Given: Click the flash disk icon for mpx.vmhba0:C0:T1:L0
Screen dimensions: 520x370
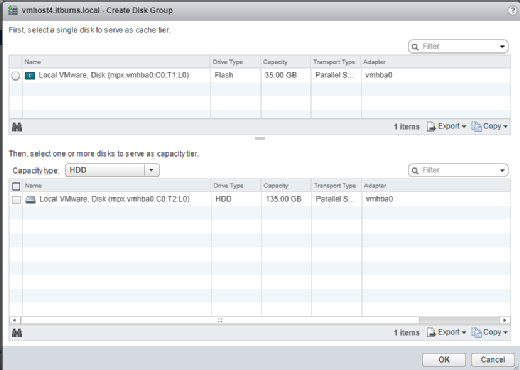Looking at the screenshot, I should coord(30,76).
